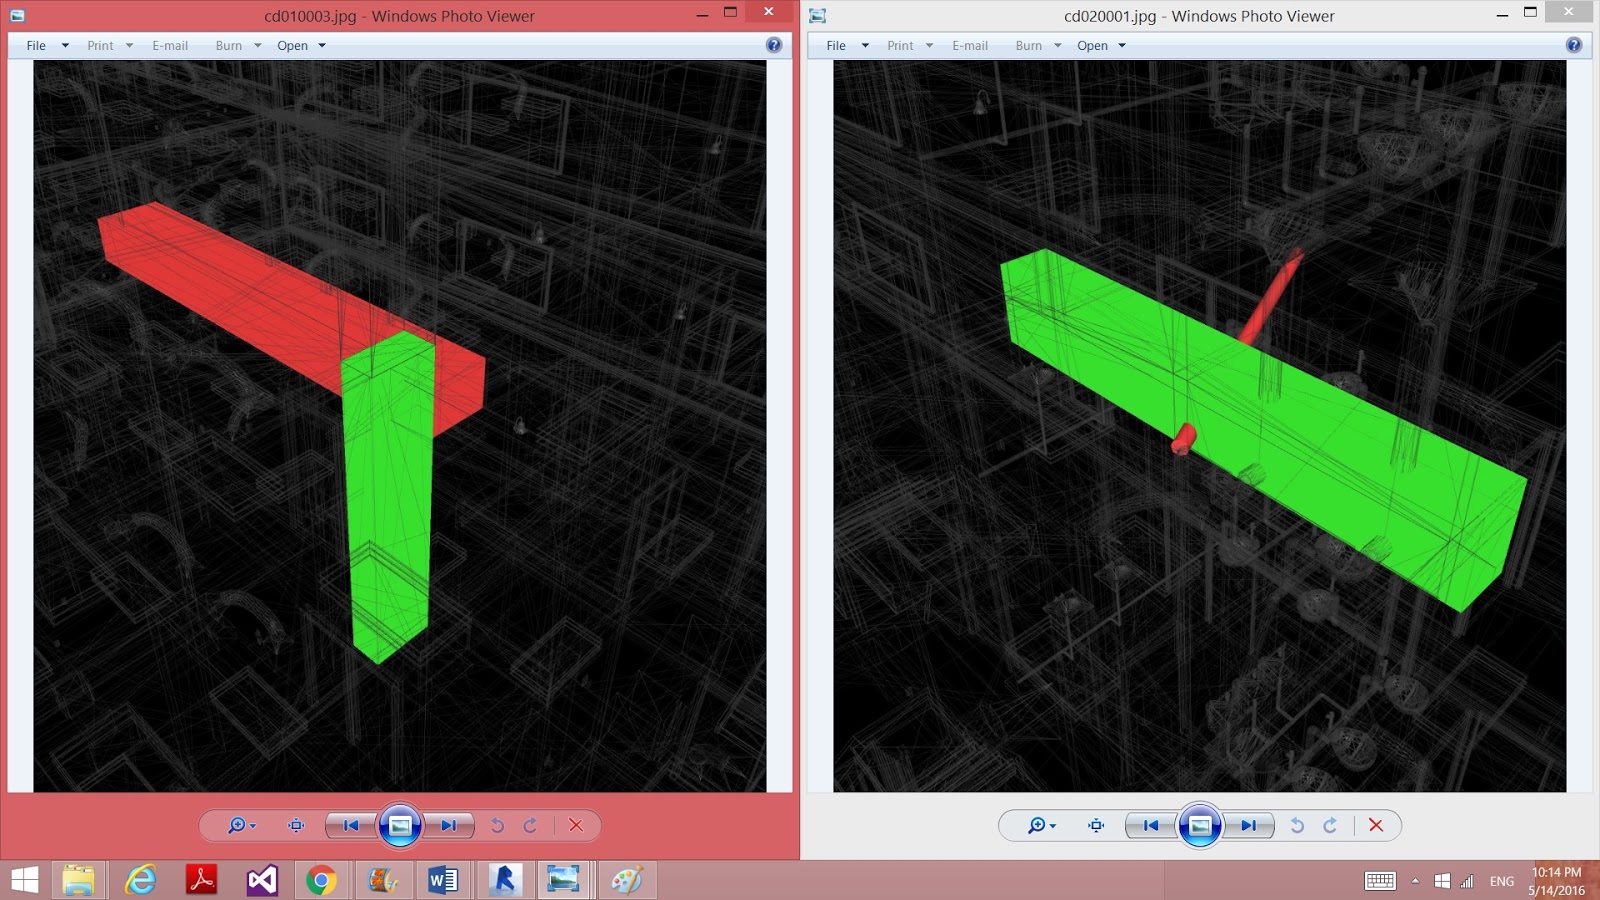Start the slideshow in the left viewer
The image size is (1600, 900).
400,825
